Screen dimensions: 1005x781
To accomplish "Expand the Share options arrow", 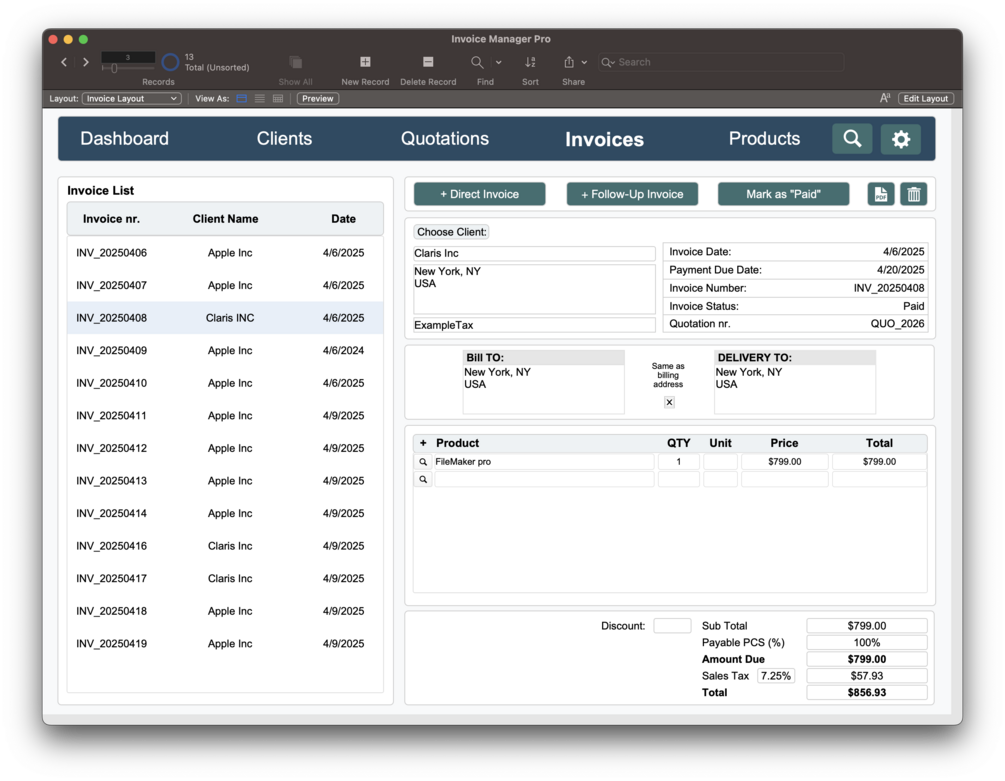I will click(x=584, y=62).
